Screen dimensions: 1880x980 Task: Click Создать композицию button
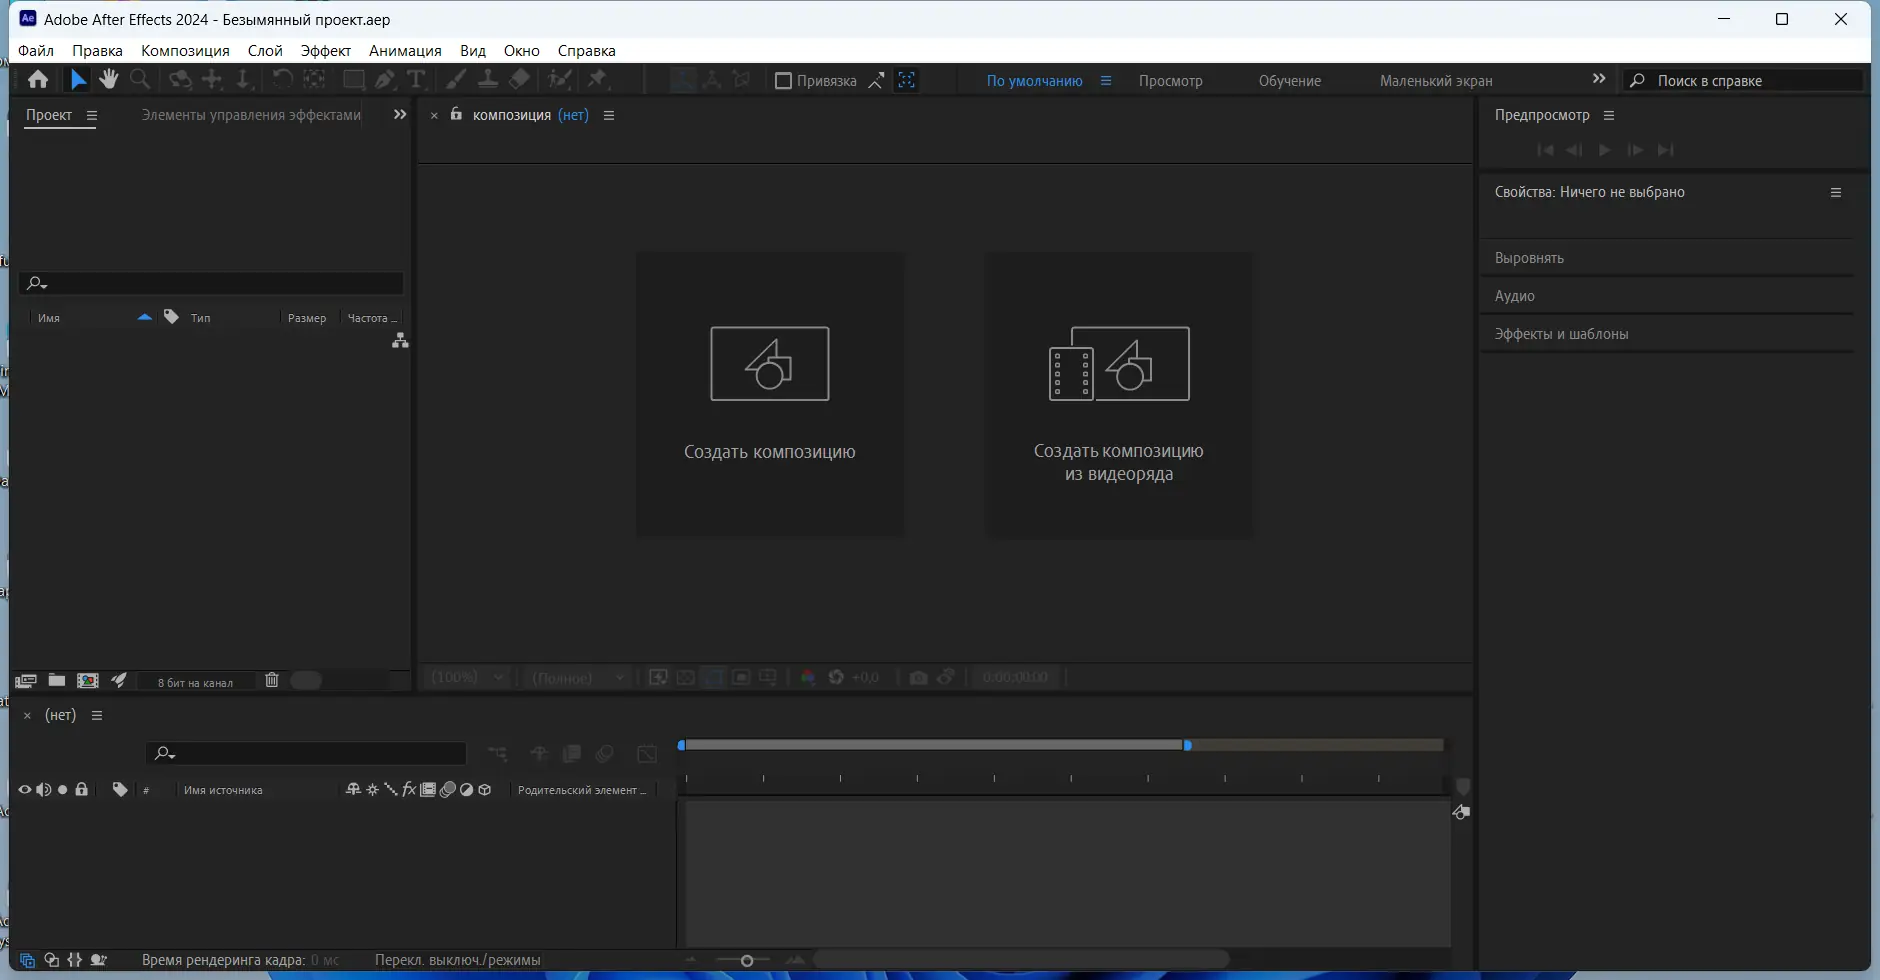point(770,394)
